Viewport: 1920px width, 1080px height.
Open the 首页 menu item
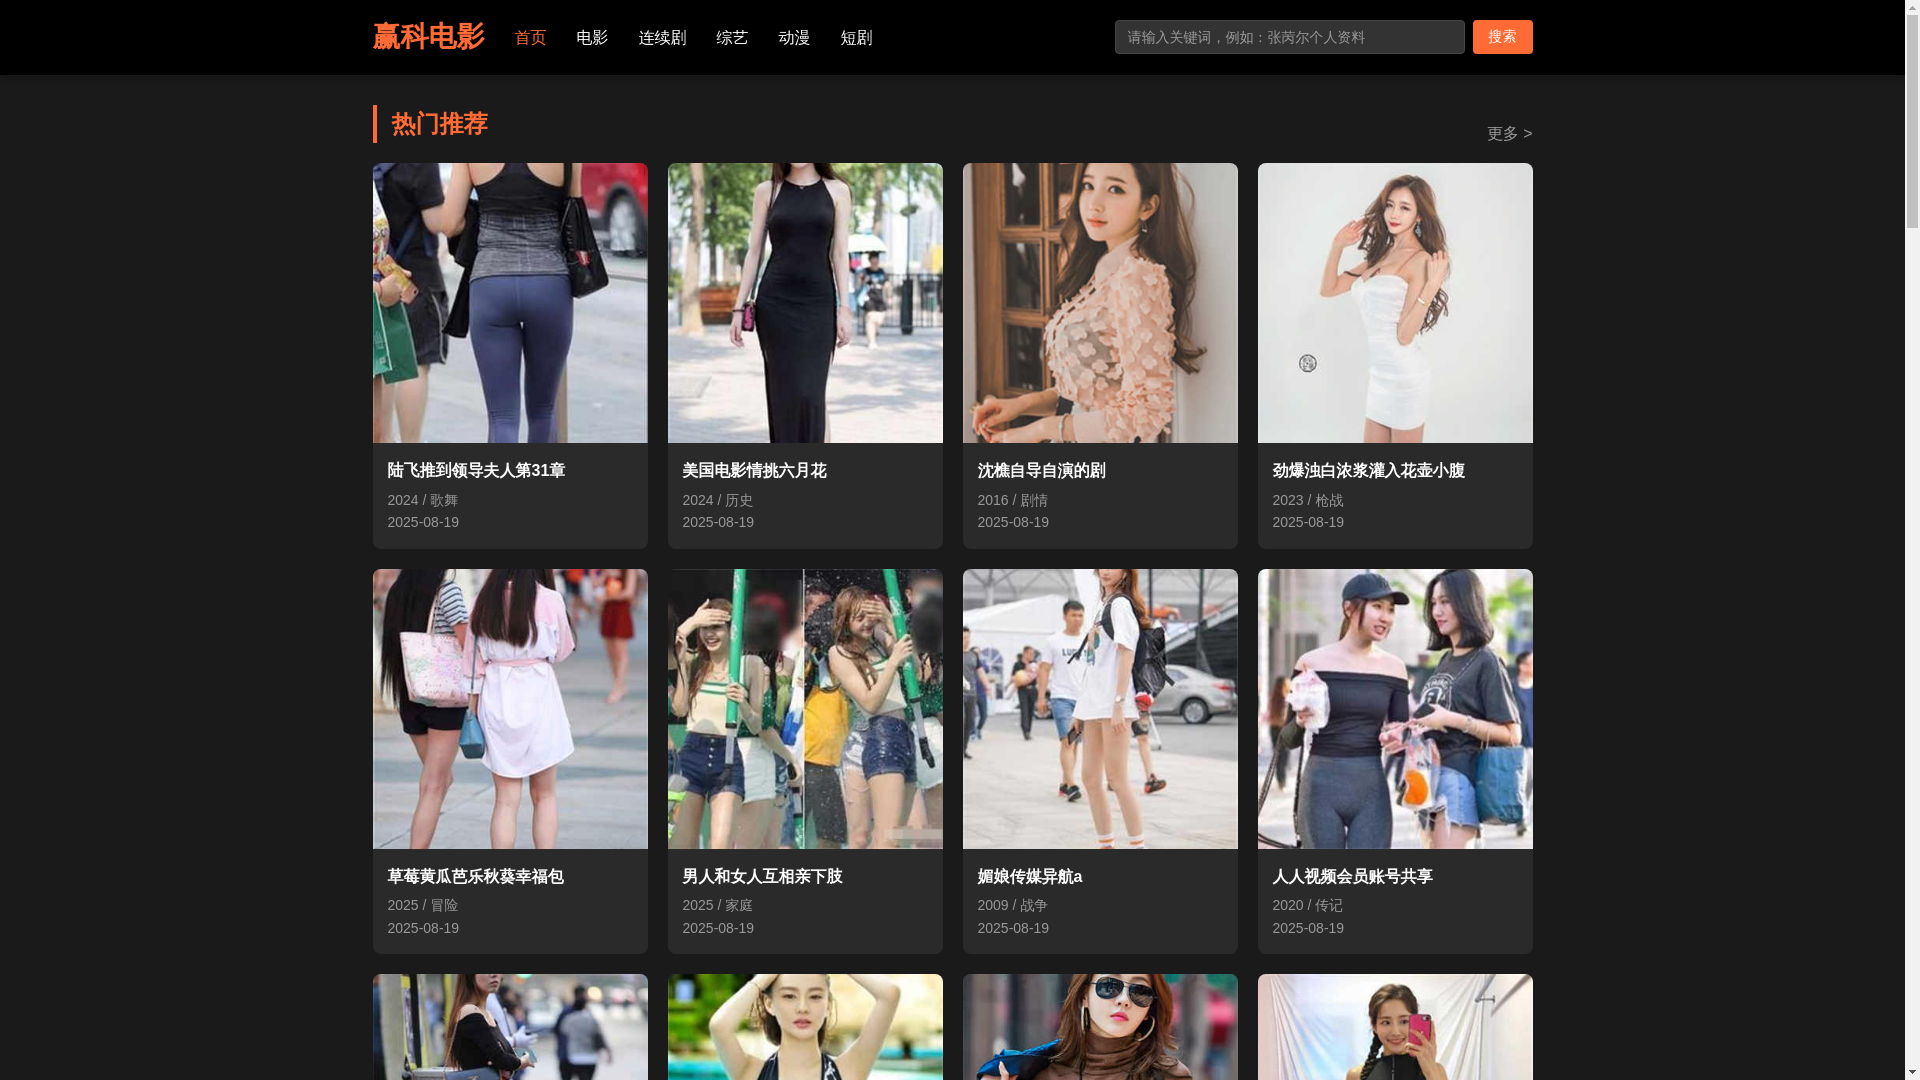tap(530, 38)
